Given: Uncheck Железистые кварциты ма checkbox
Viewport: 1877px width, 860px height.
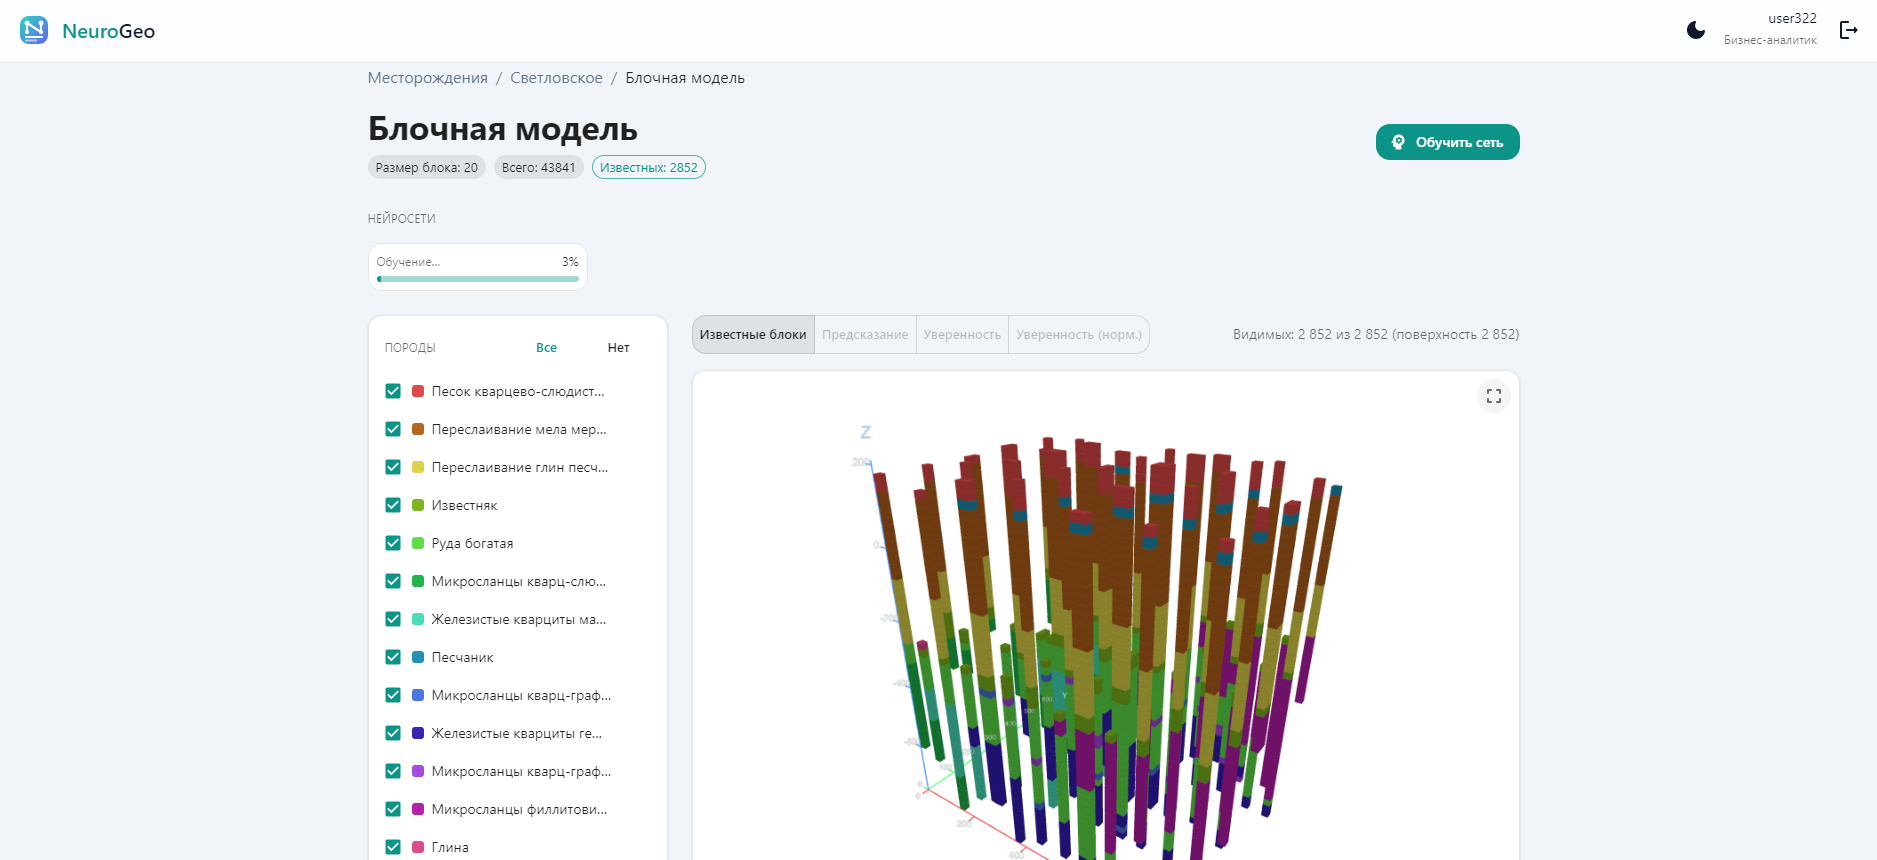Looking at the screenshot, I should tap(393, 619).
